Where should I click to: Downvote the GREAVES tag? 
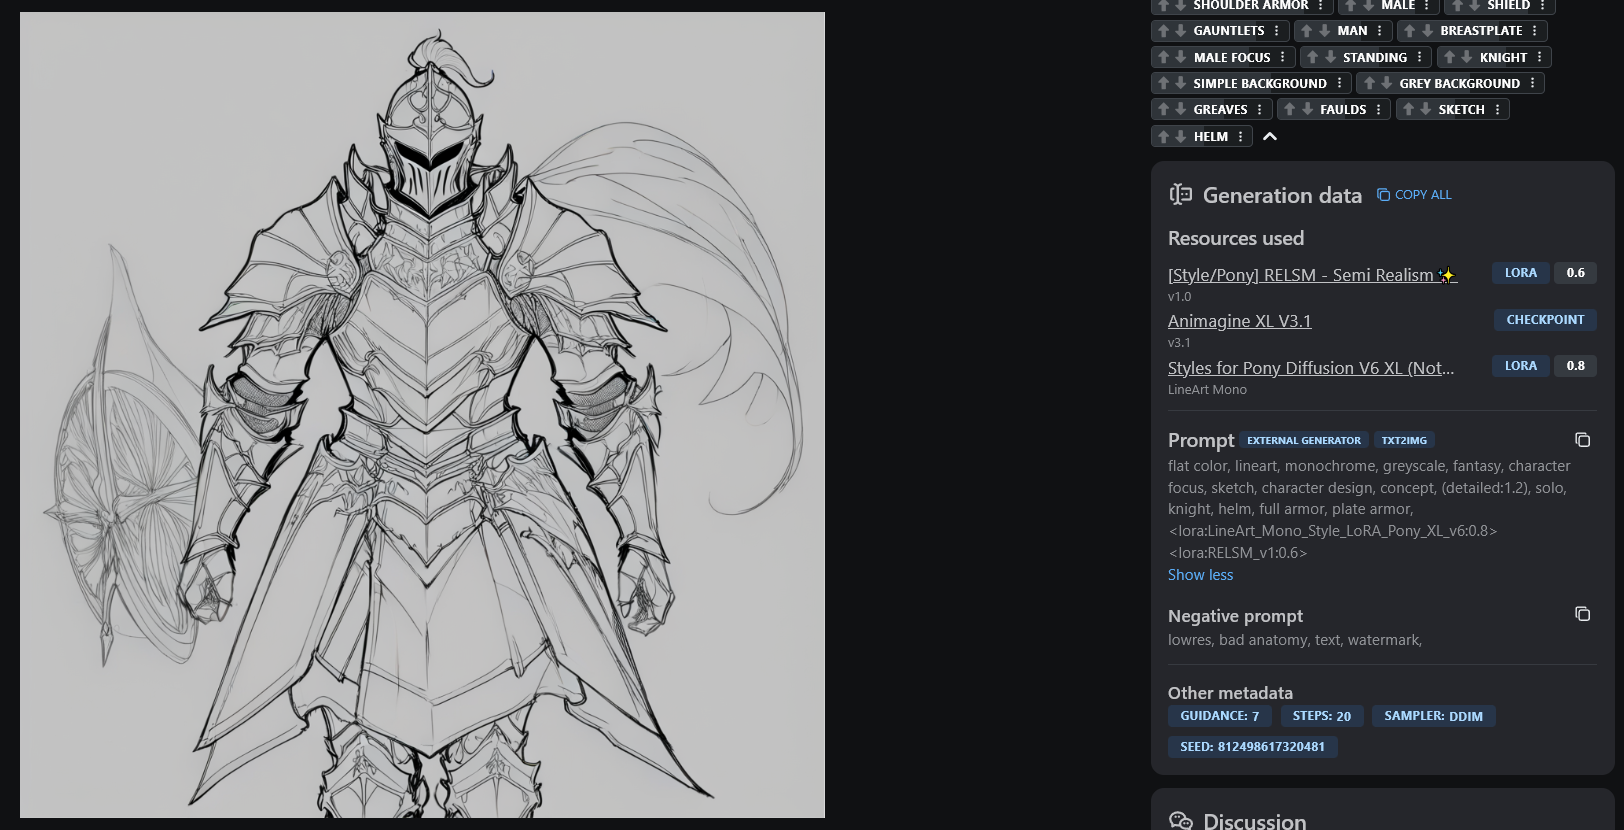(x=1180, y=109)
